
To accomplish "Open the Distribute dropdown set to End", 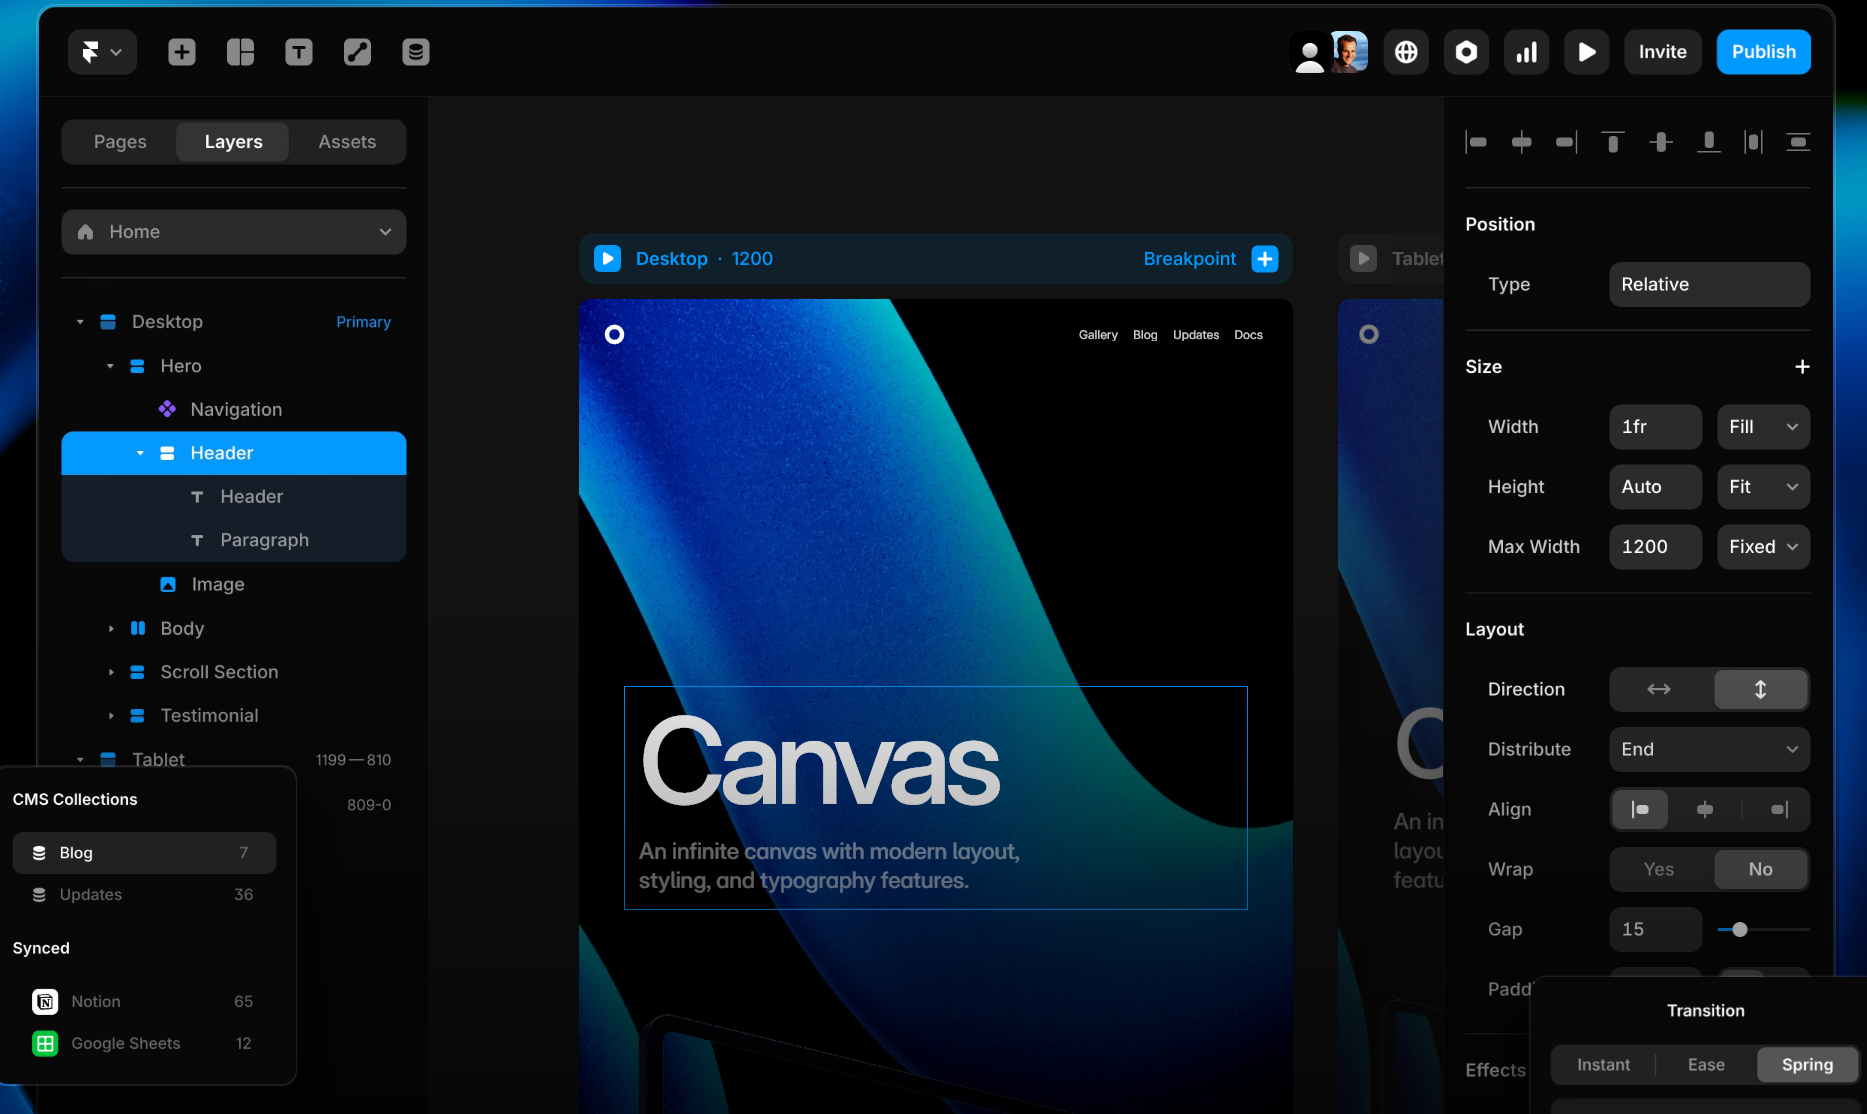I will (x=1708, y=749).
